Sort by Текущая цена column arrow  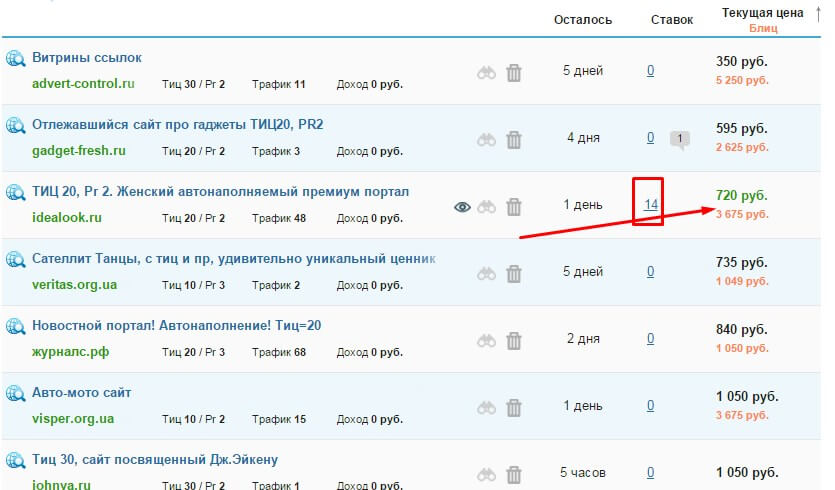(818, 14)
